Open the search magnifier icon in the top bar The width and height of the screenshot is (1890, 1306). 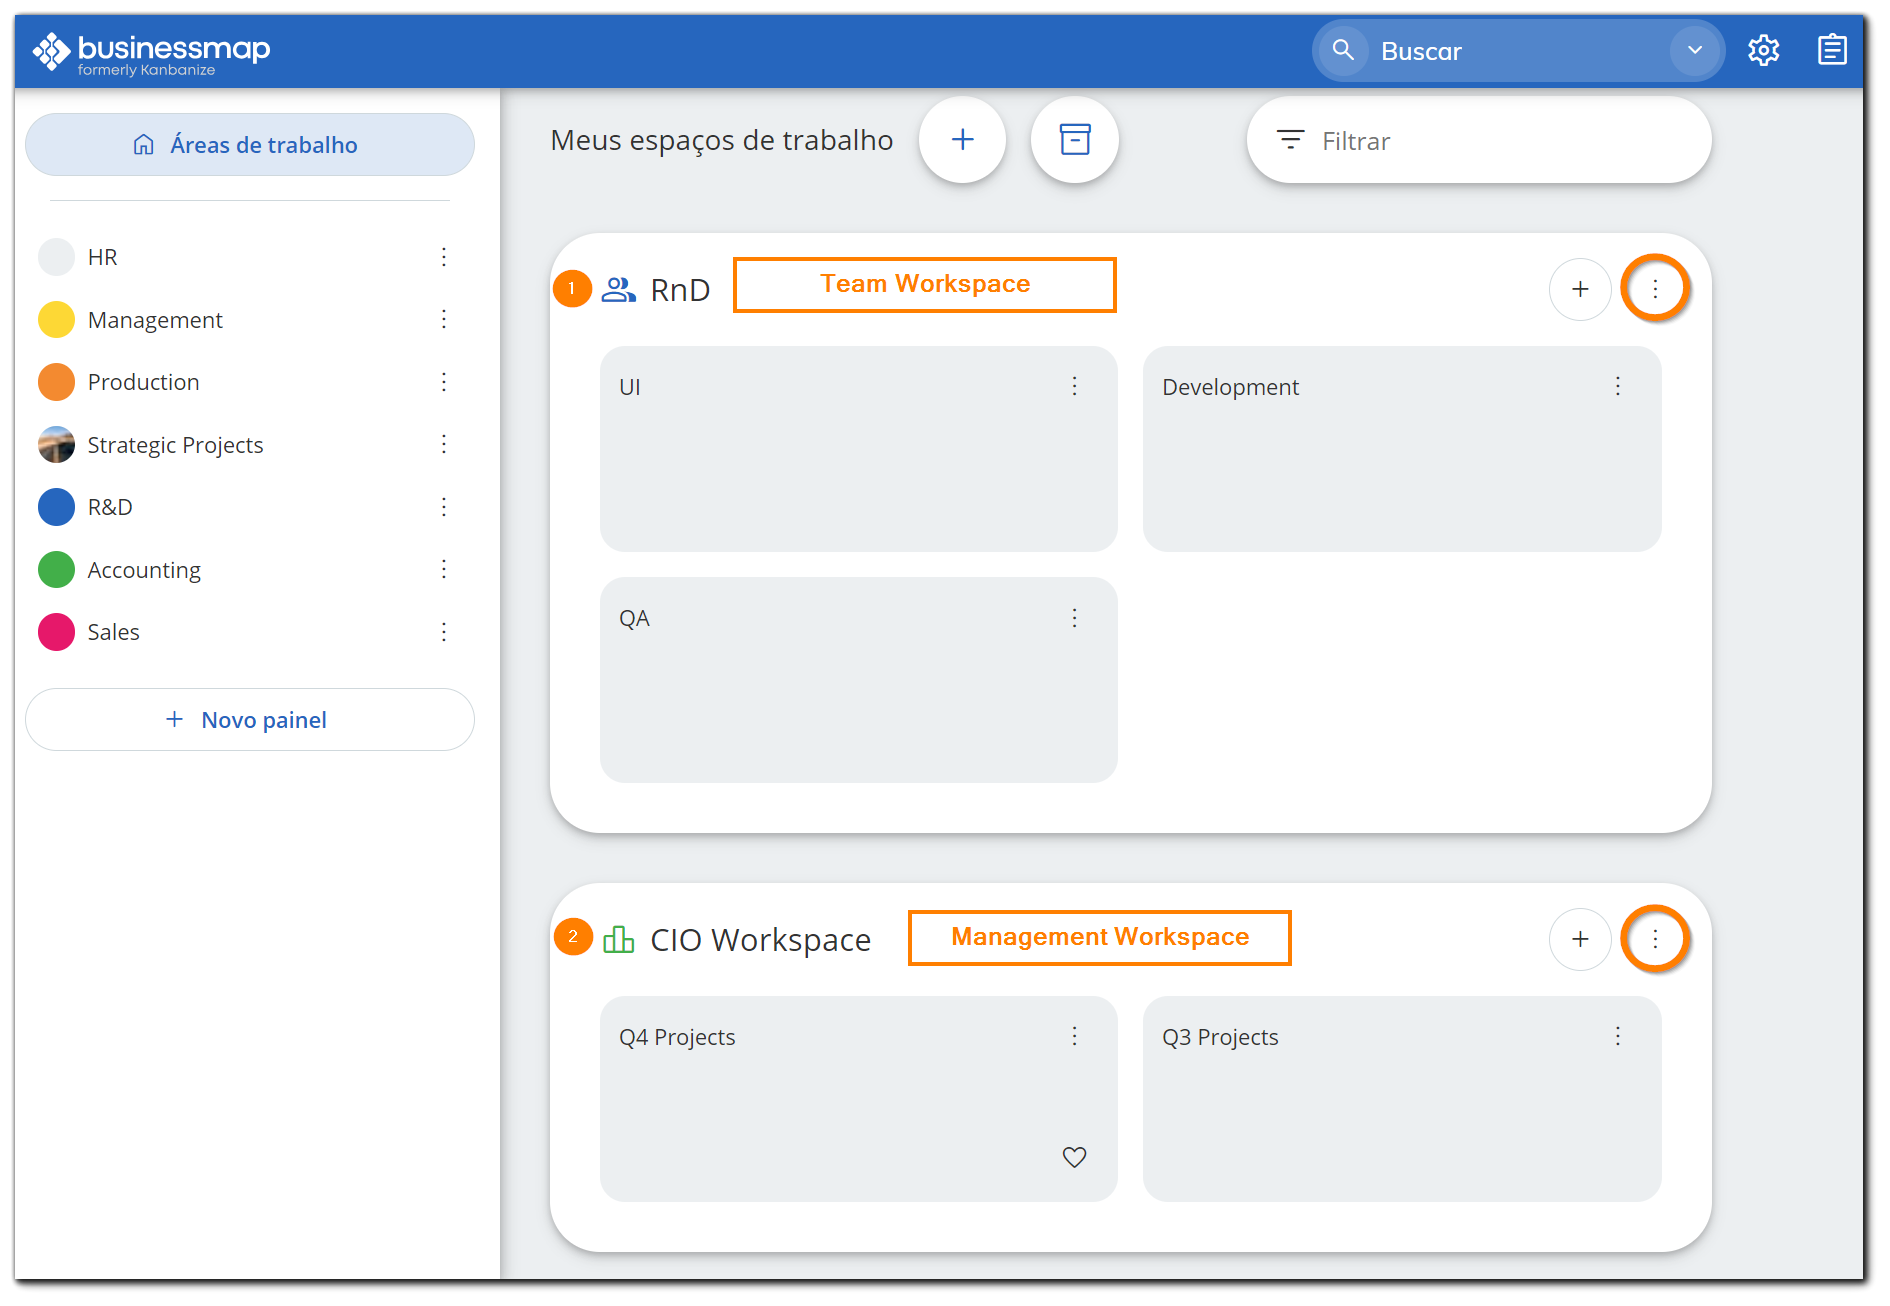pos(1343,50)
